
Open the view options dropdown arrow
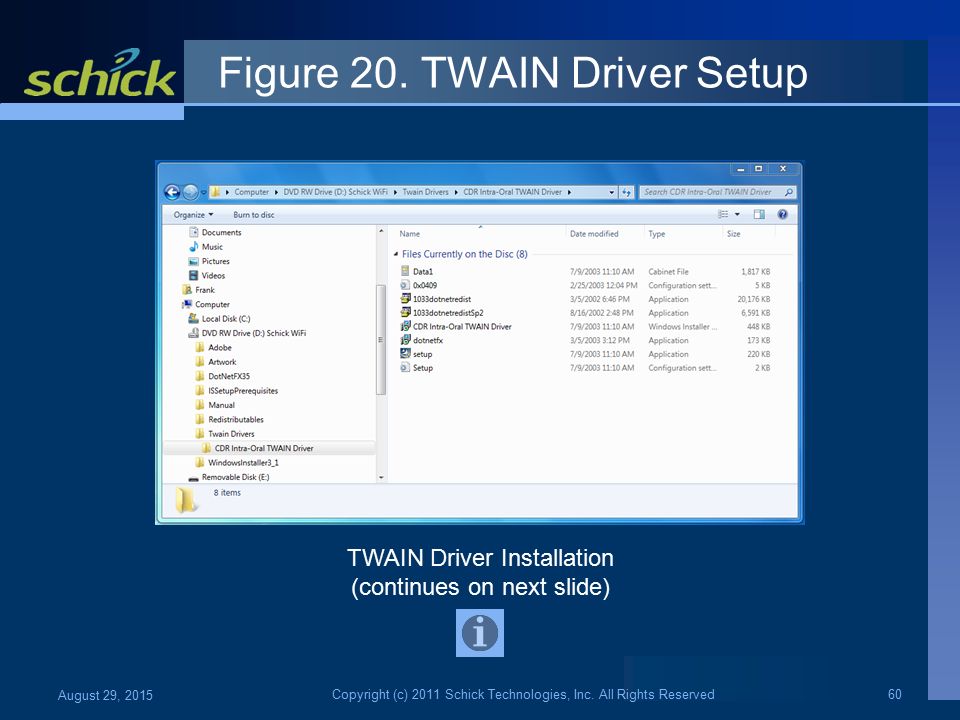(737, 214)
